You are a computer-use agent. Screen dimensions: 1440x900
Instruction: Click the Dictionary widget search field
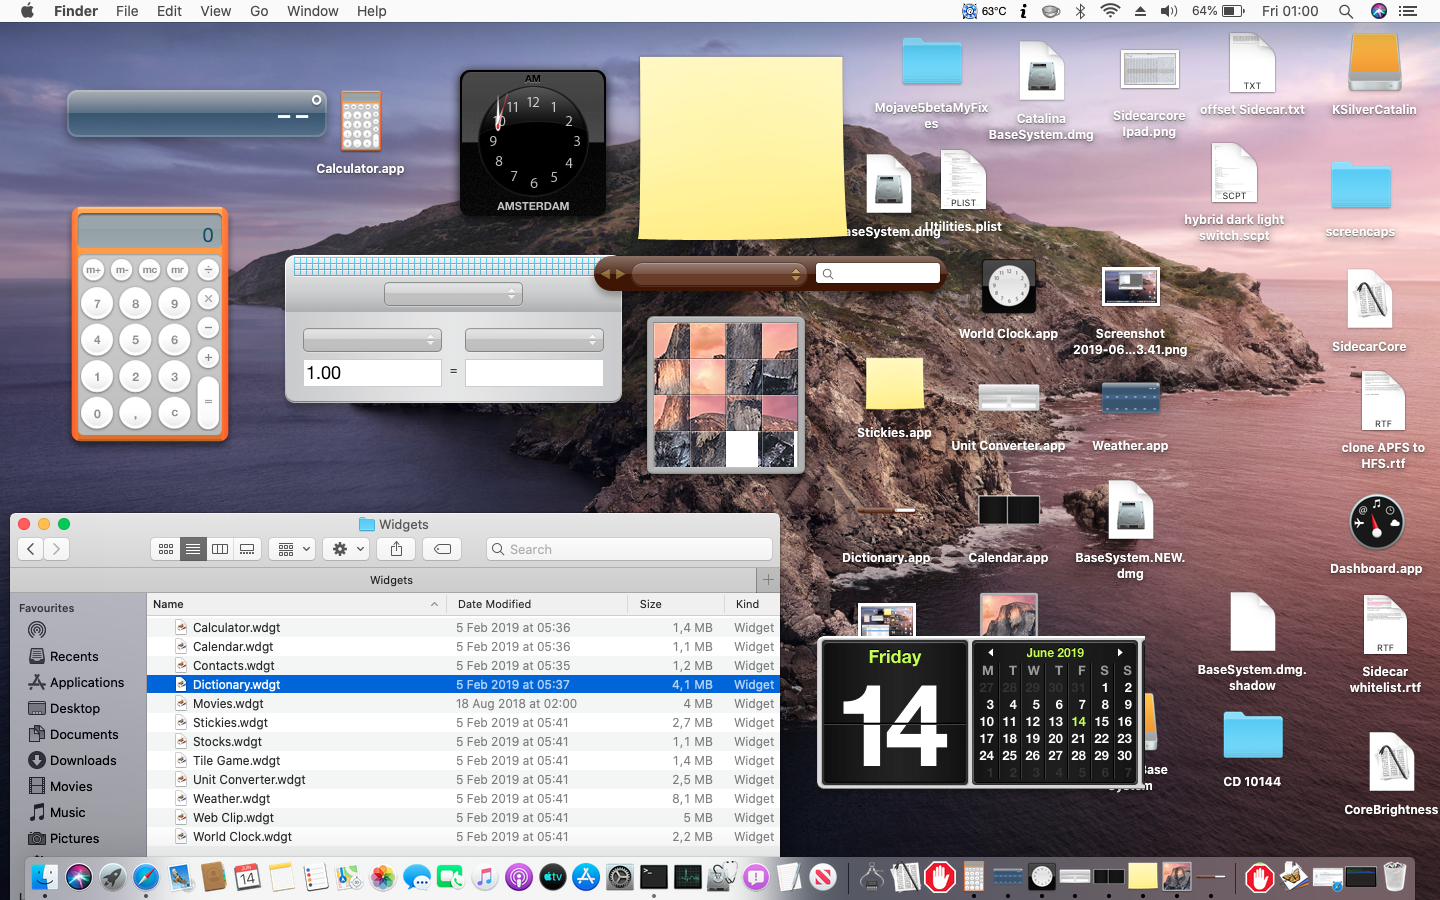pos(878,273)
